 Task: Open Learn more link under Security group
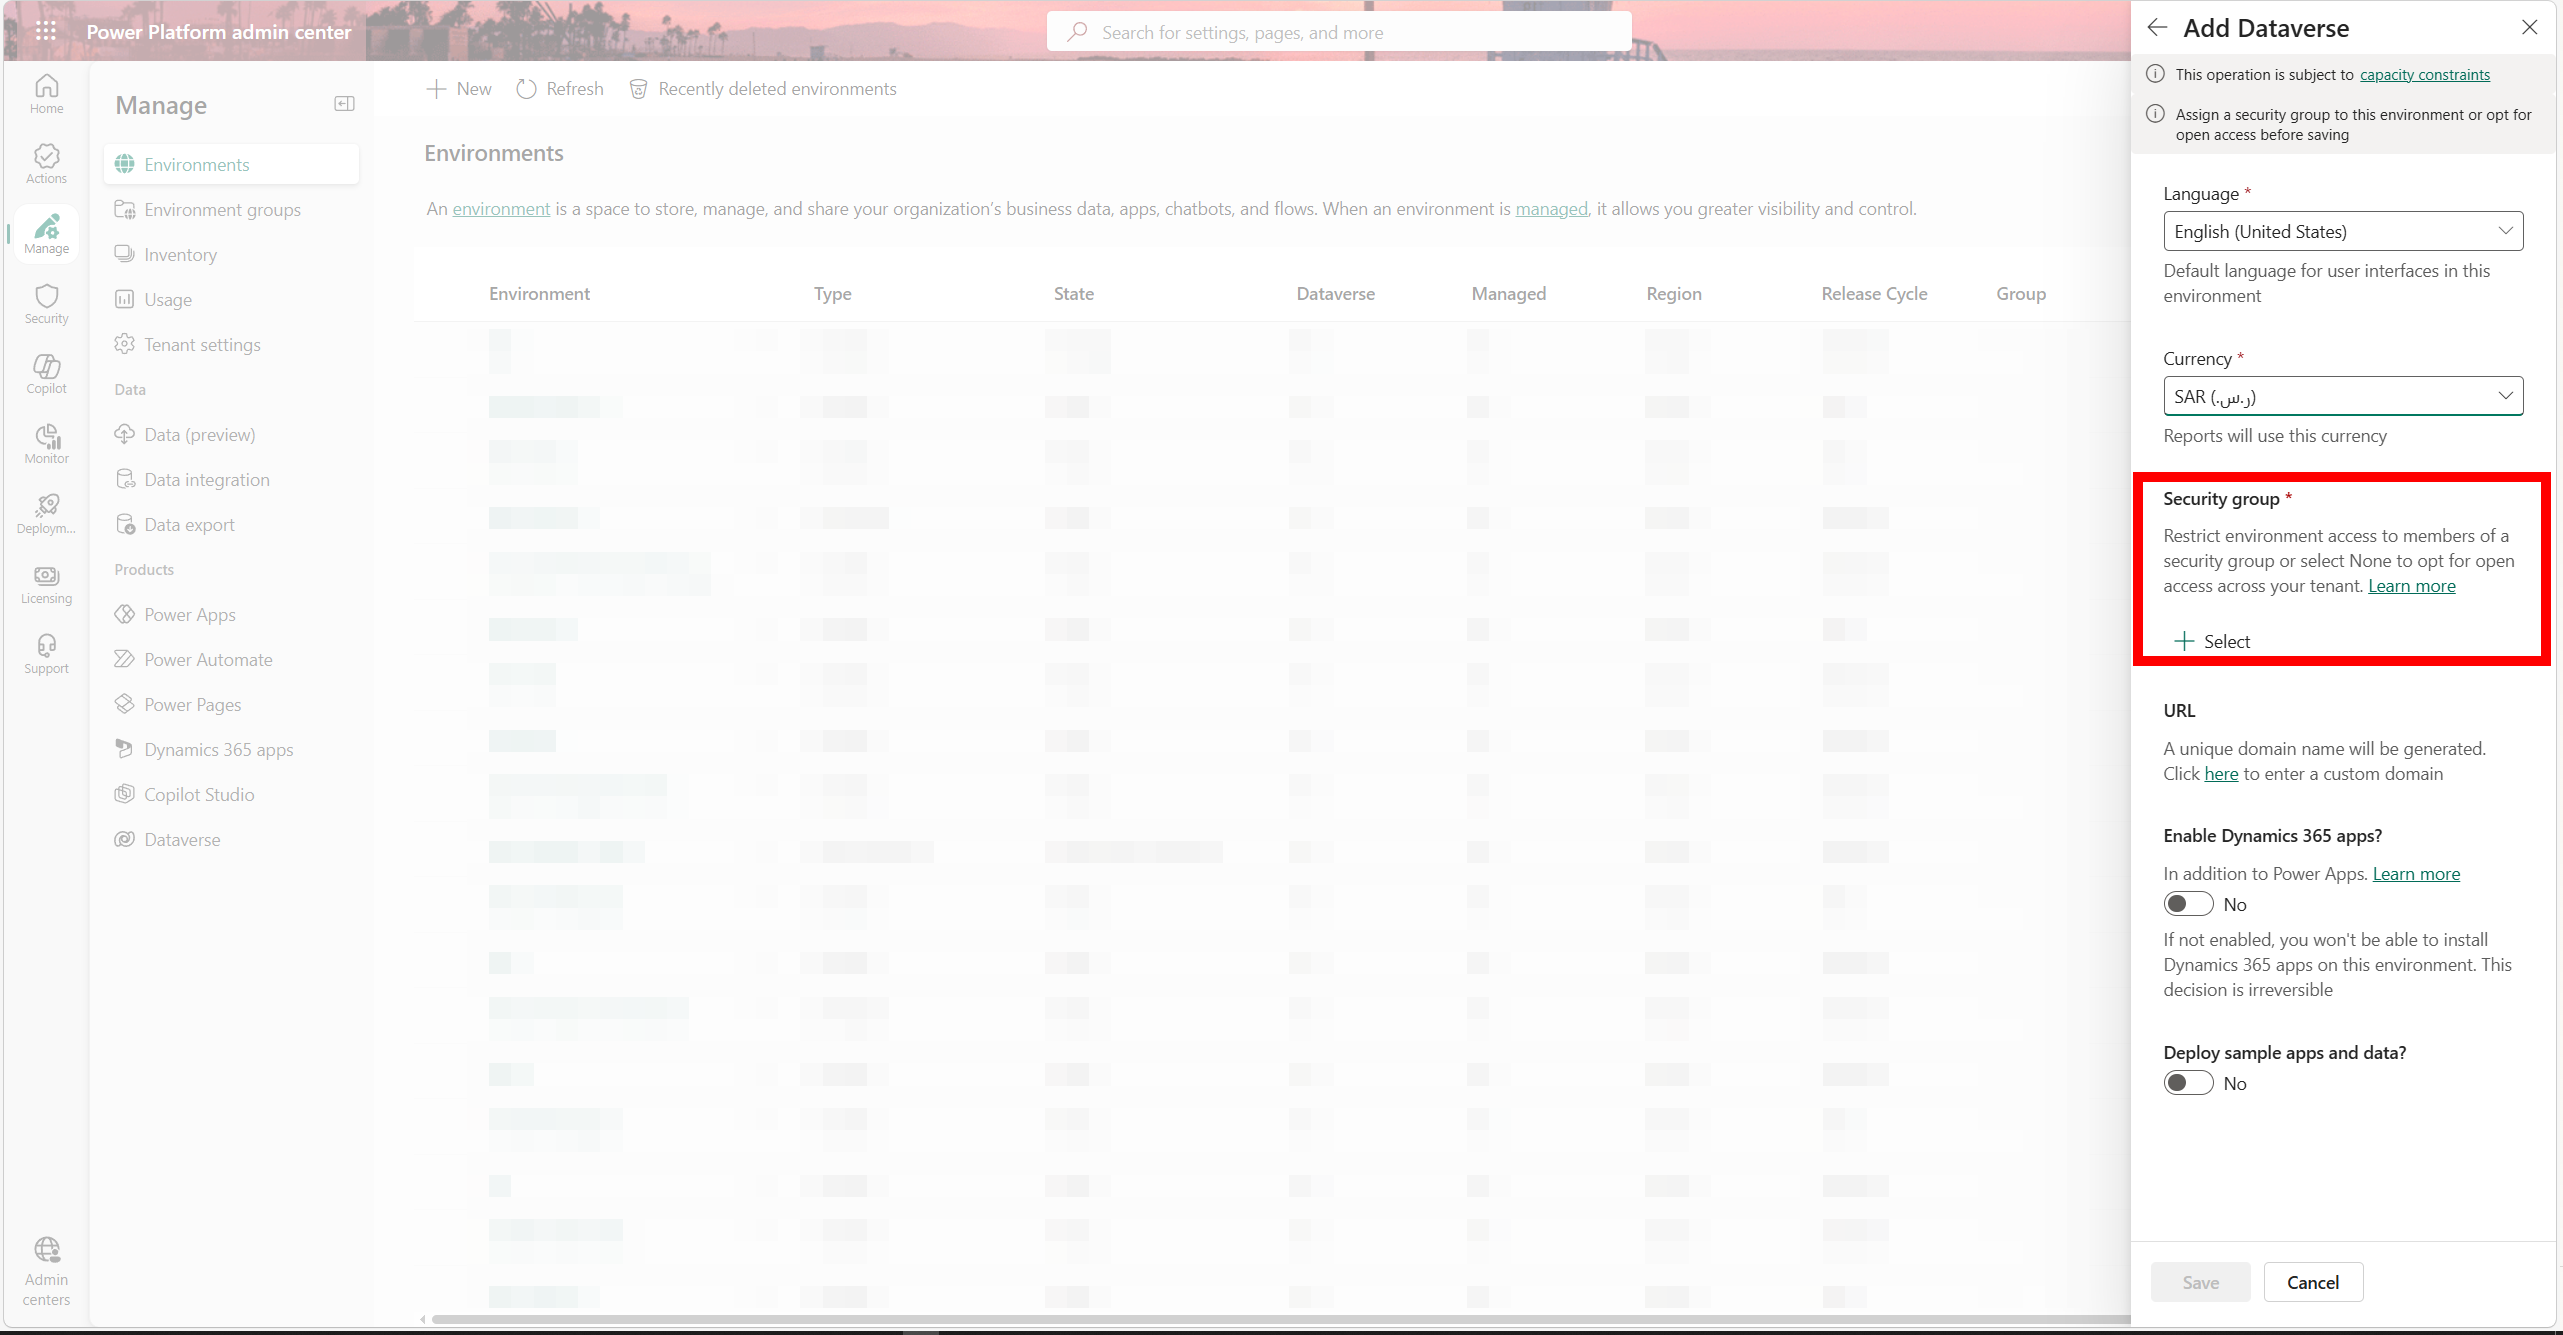click(x=2411, y=586)
